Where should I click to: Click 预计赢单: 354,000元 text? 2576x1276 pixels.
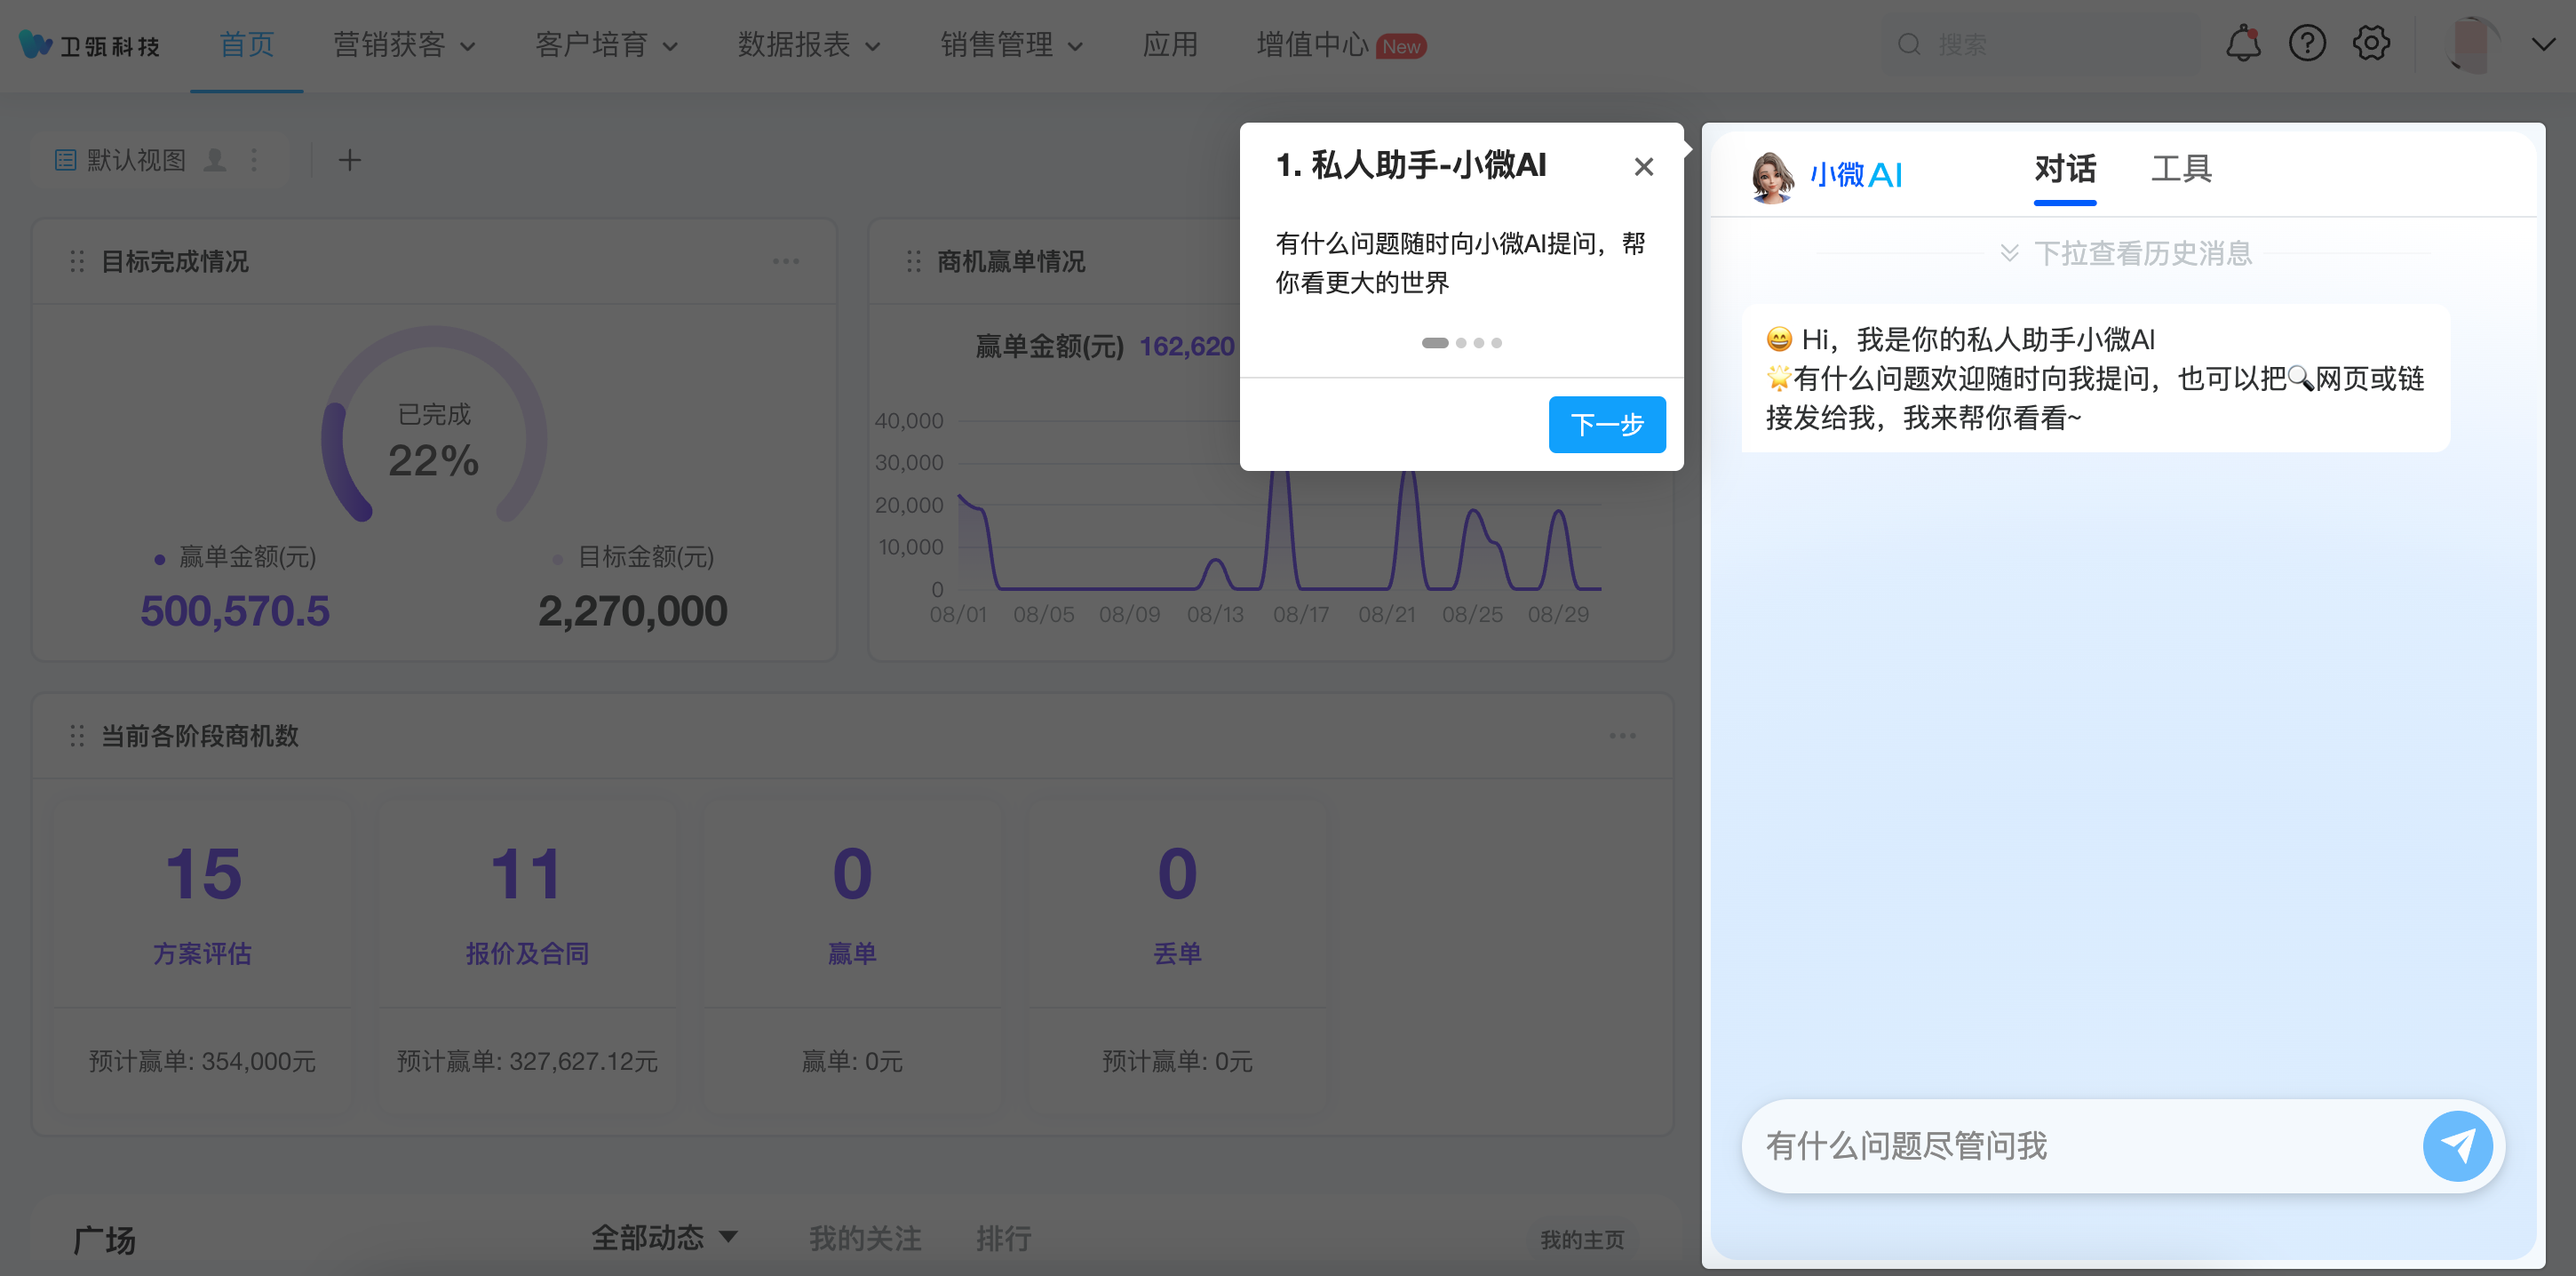tap(202, 1061)
